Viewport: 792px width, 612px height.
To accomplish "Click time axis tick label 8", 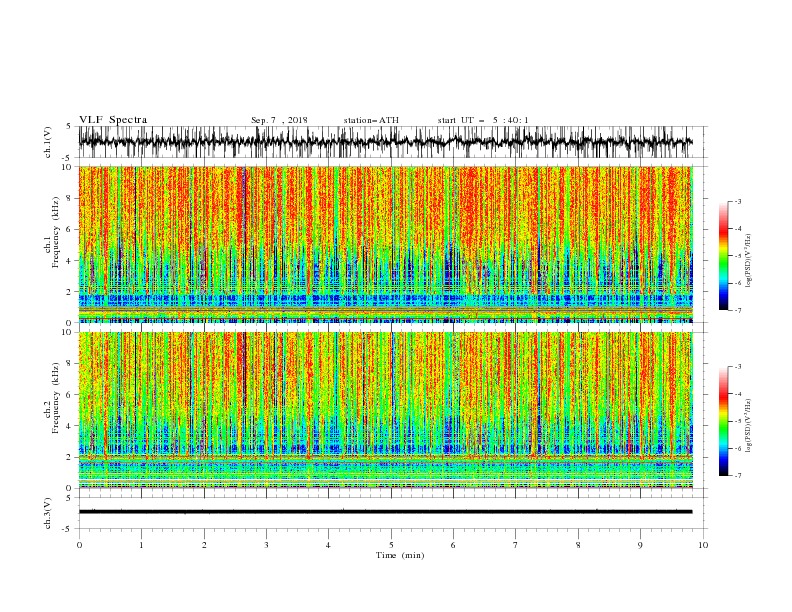I will 578,545.
